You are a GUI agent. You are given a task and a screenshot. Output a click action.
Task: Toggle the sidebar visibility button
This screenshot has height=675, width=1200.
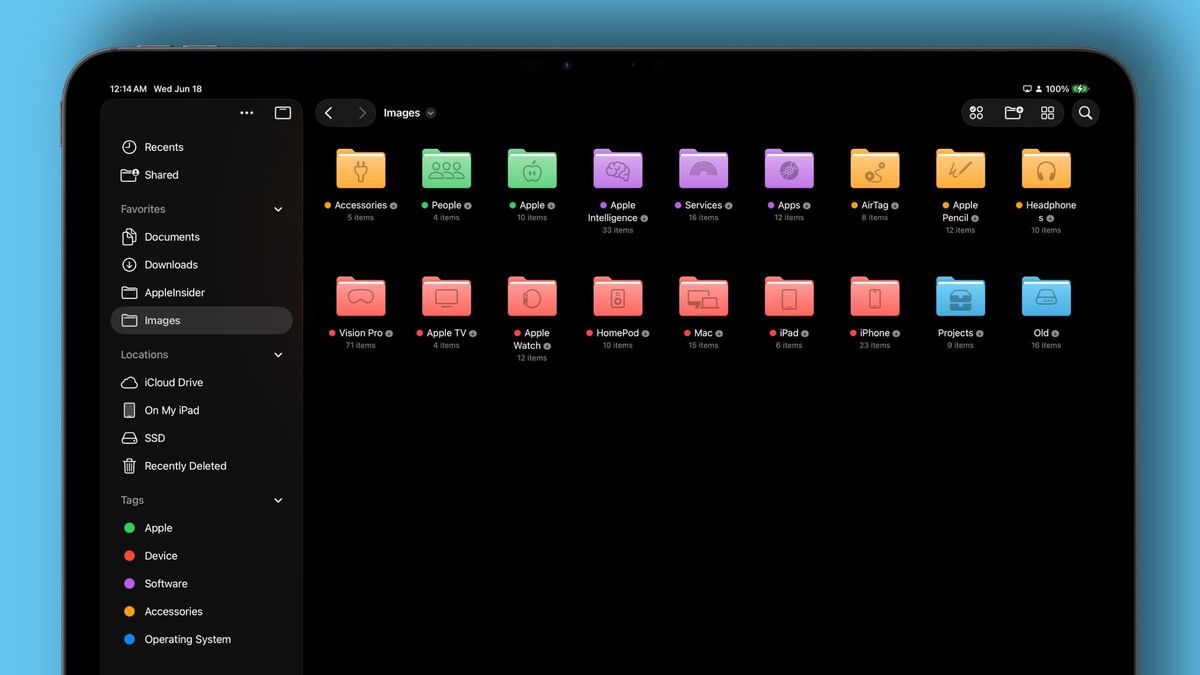tap(283, 113)
